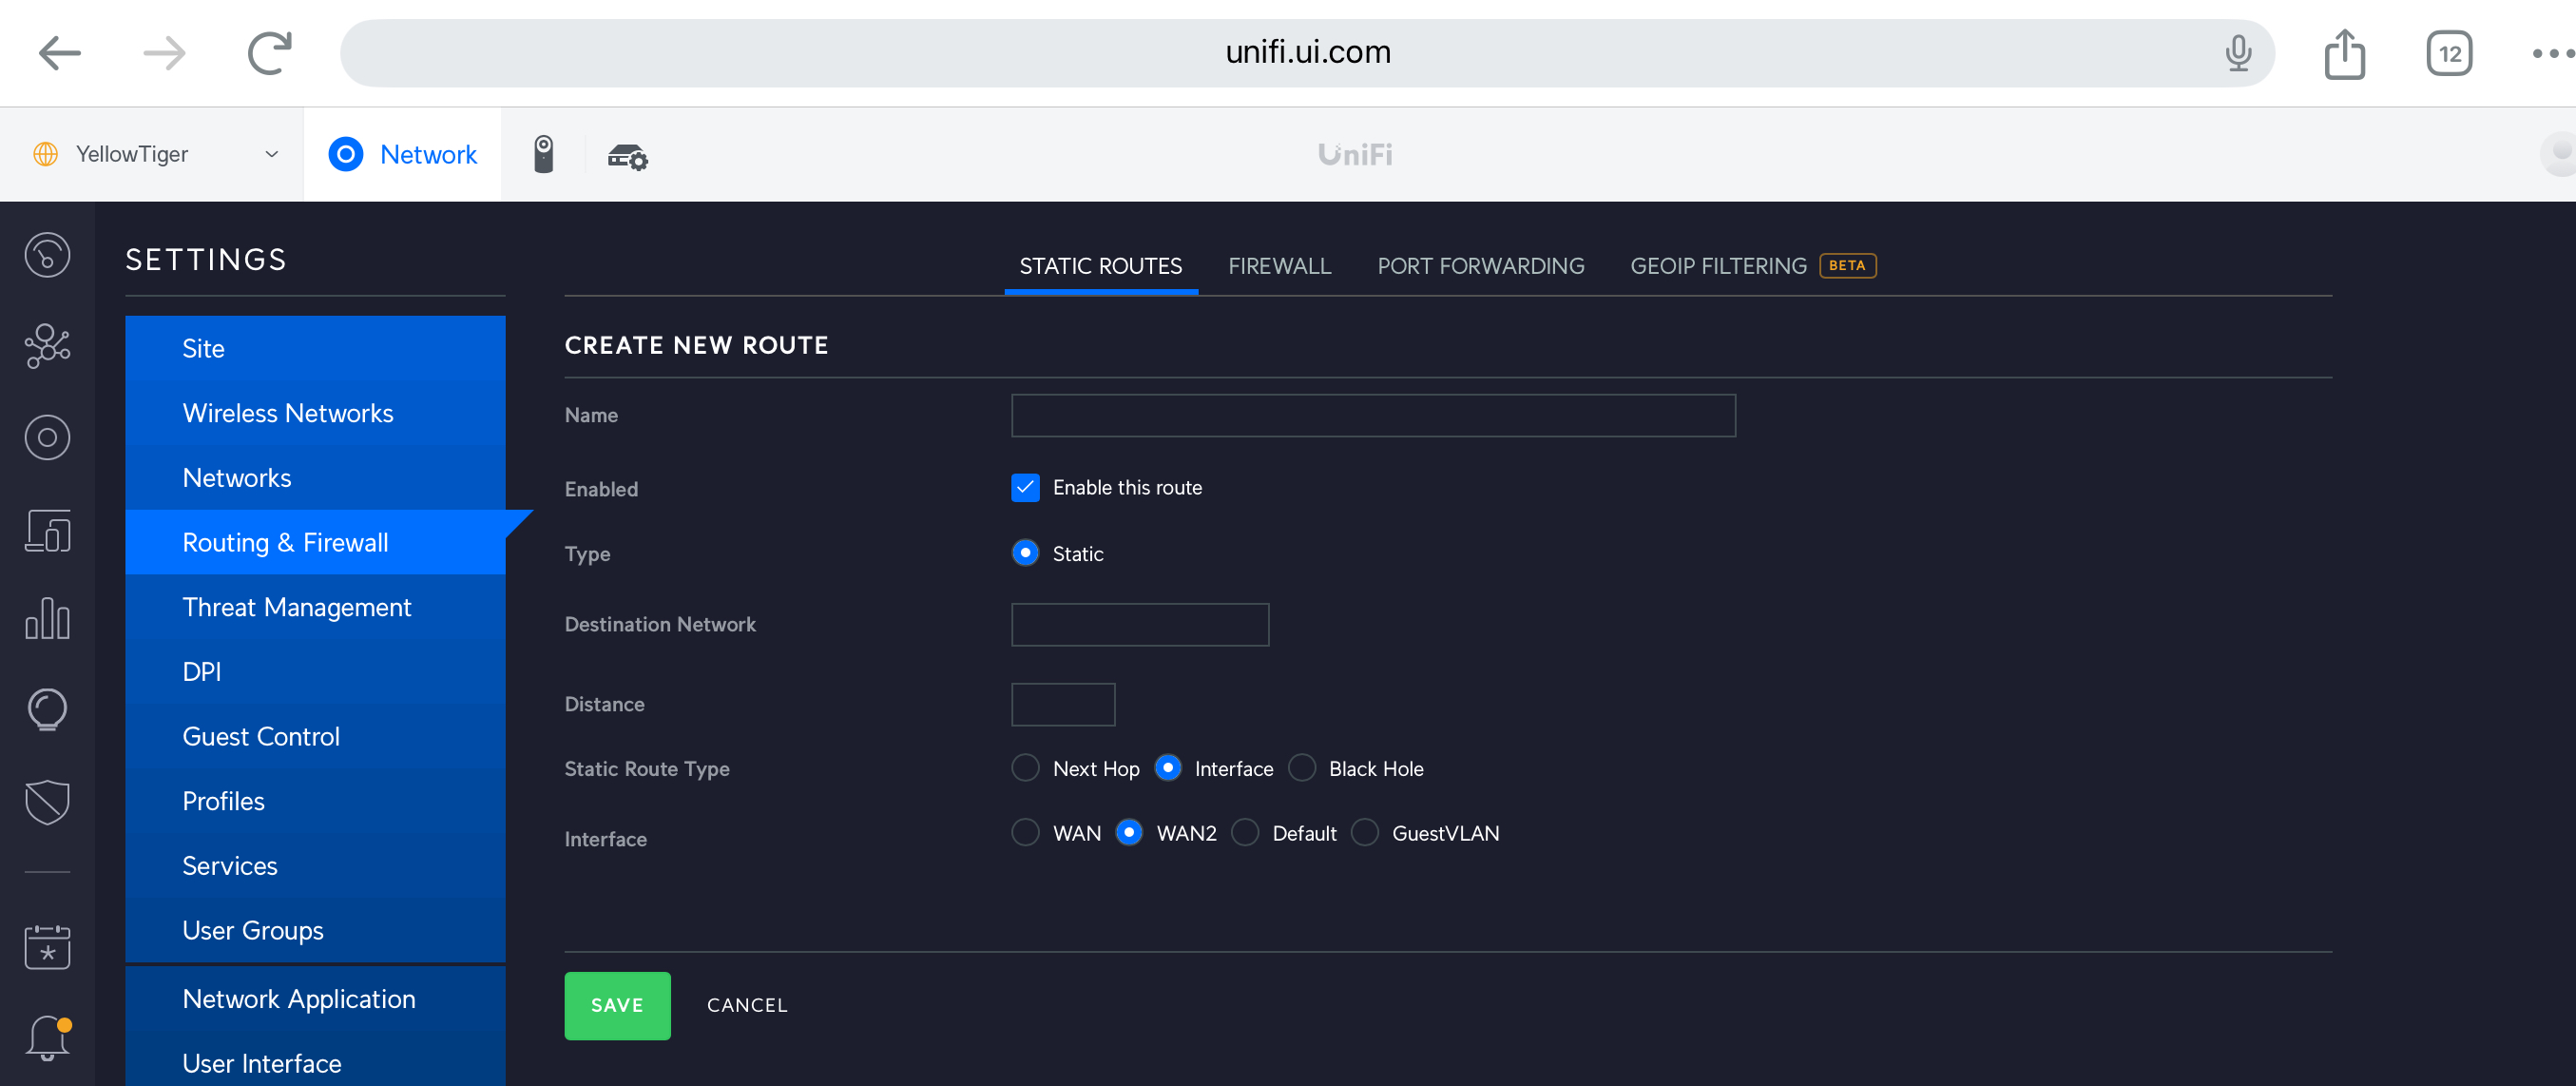Focus the Destination Network input field

click(1140, 625)
